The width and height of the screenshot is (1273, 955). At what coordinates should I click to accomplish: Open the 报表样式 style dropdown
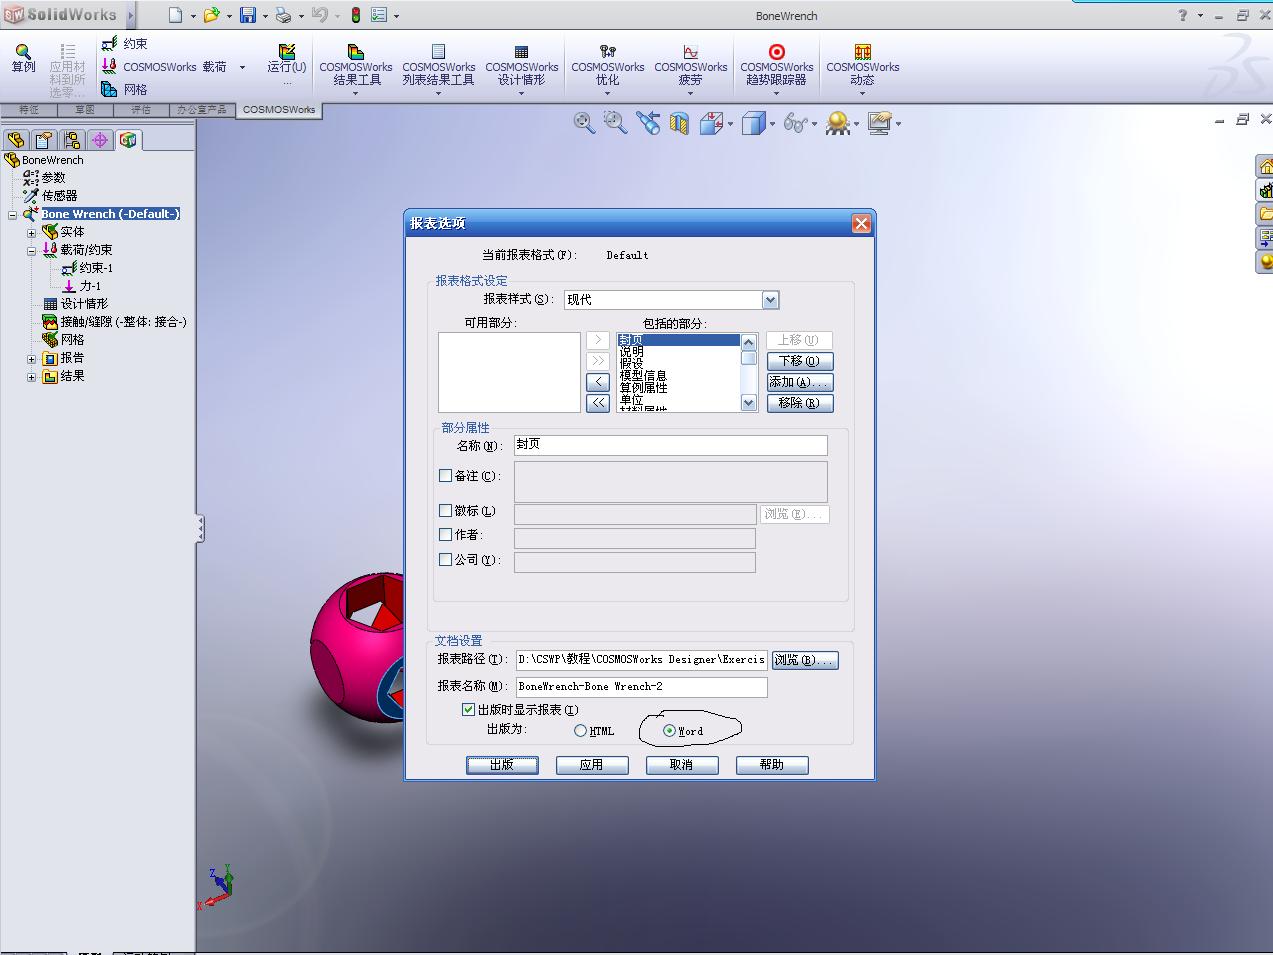click(770, 300)
